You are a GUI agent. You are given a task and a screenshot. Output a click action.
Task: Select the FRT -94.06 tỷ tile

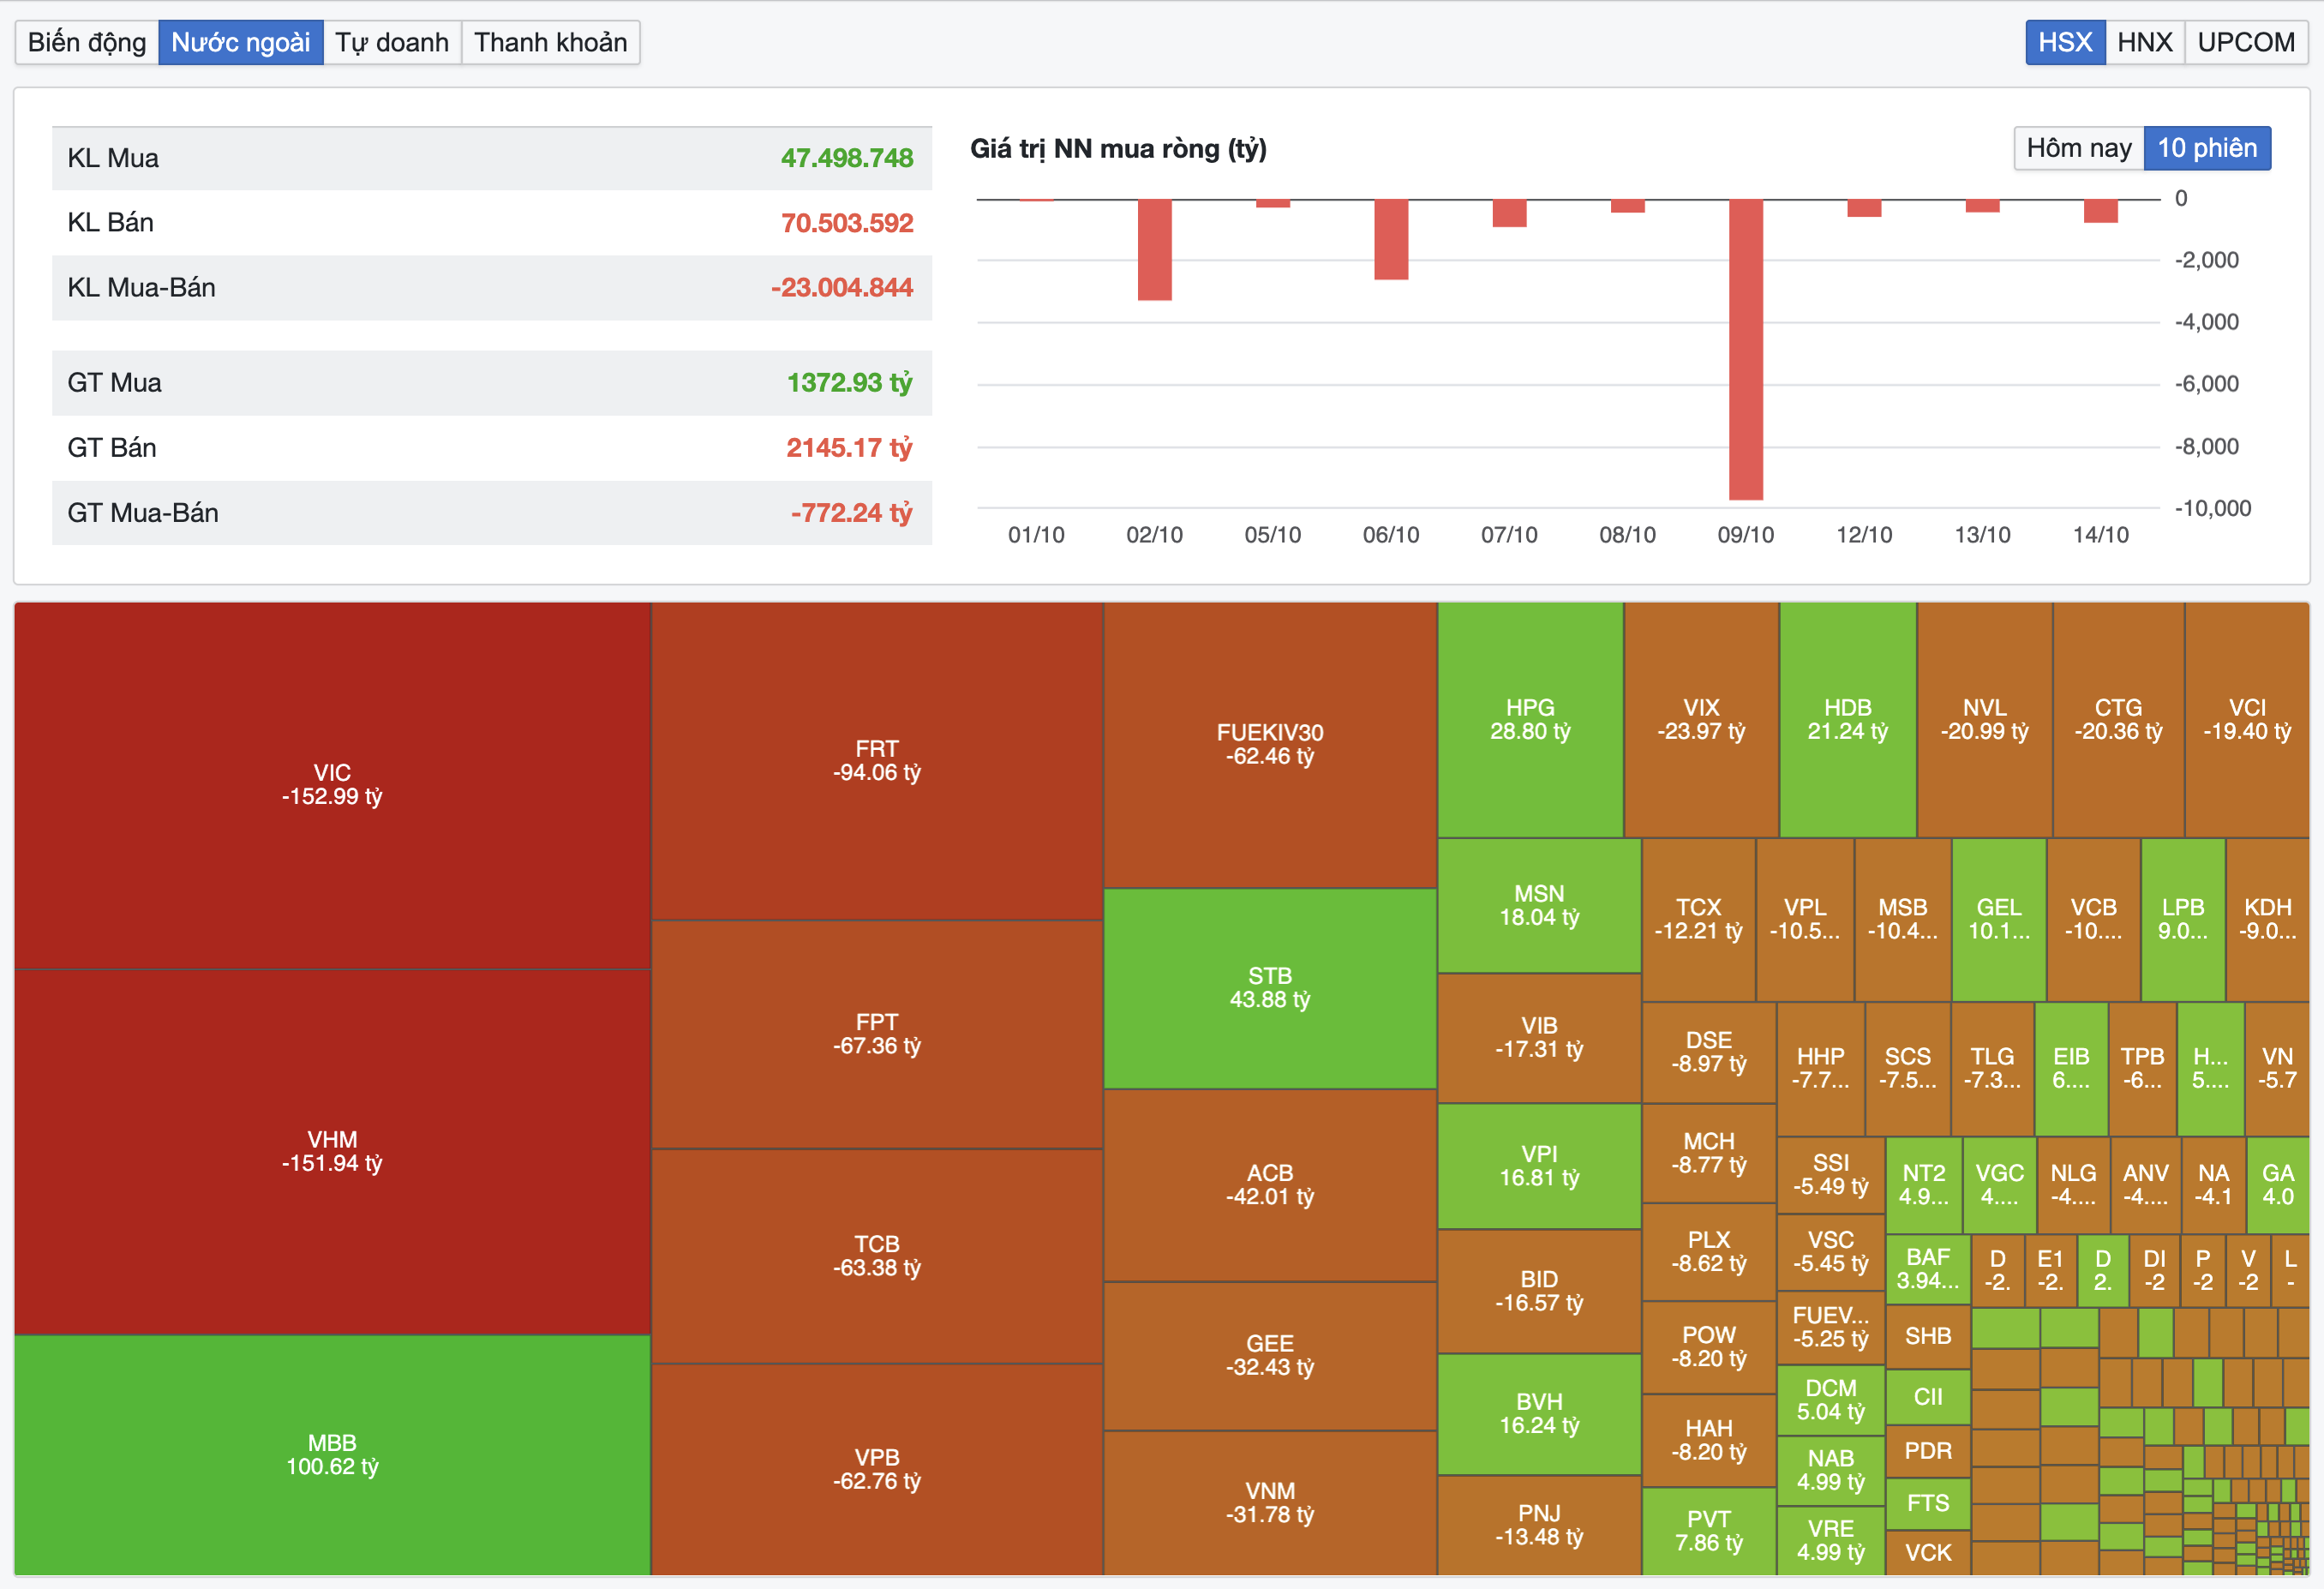click(x=877, y=761)
